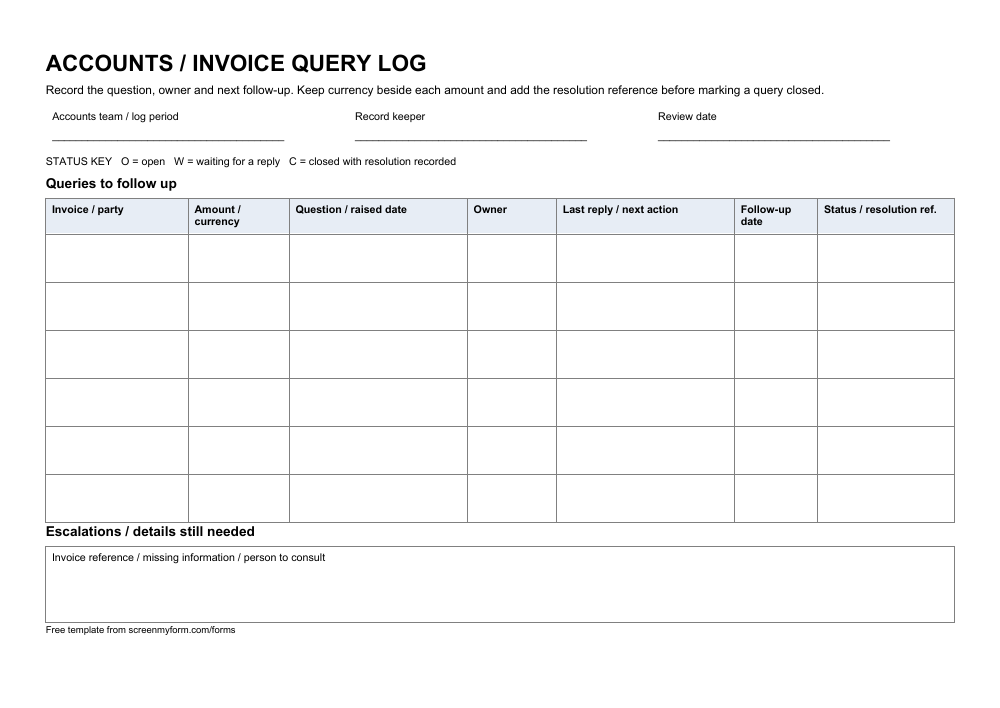Image resolution: width=1000 pixels, height=708 pixels.
Task: Click the 'Amount / currency' column header
Action: (239, 216)
